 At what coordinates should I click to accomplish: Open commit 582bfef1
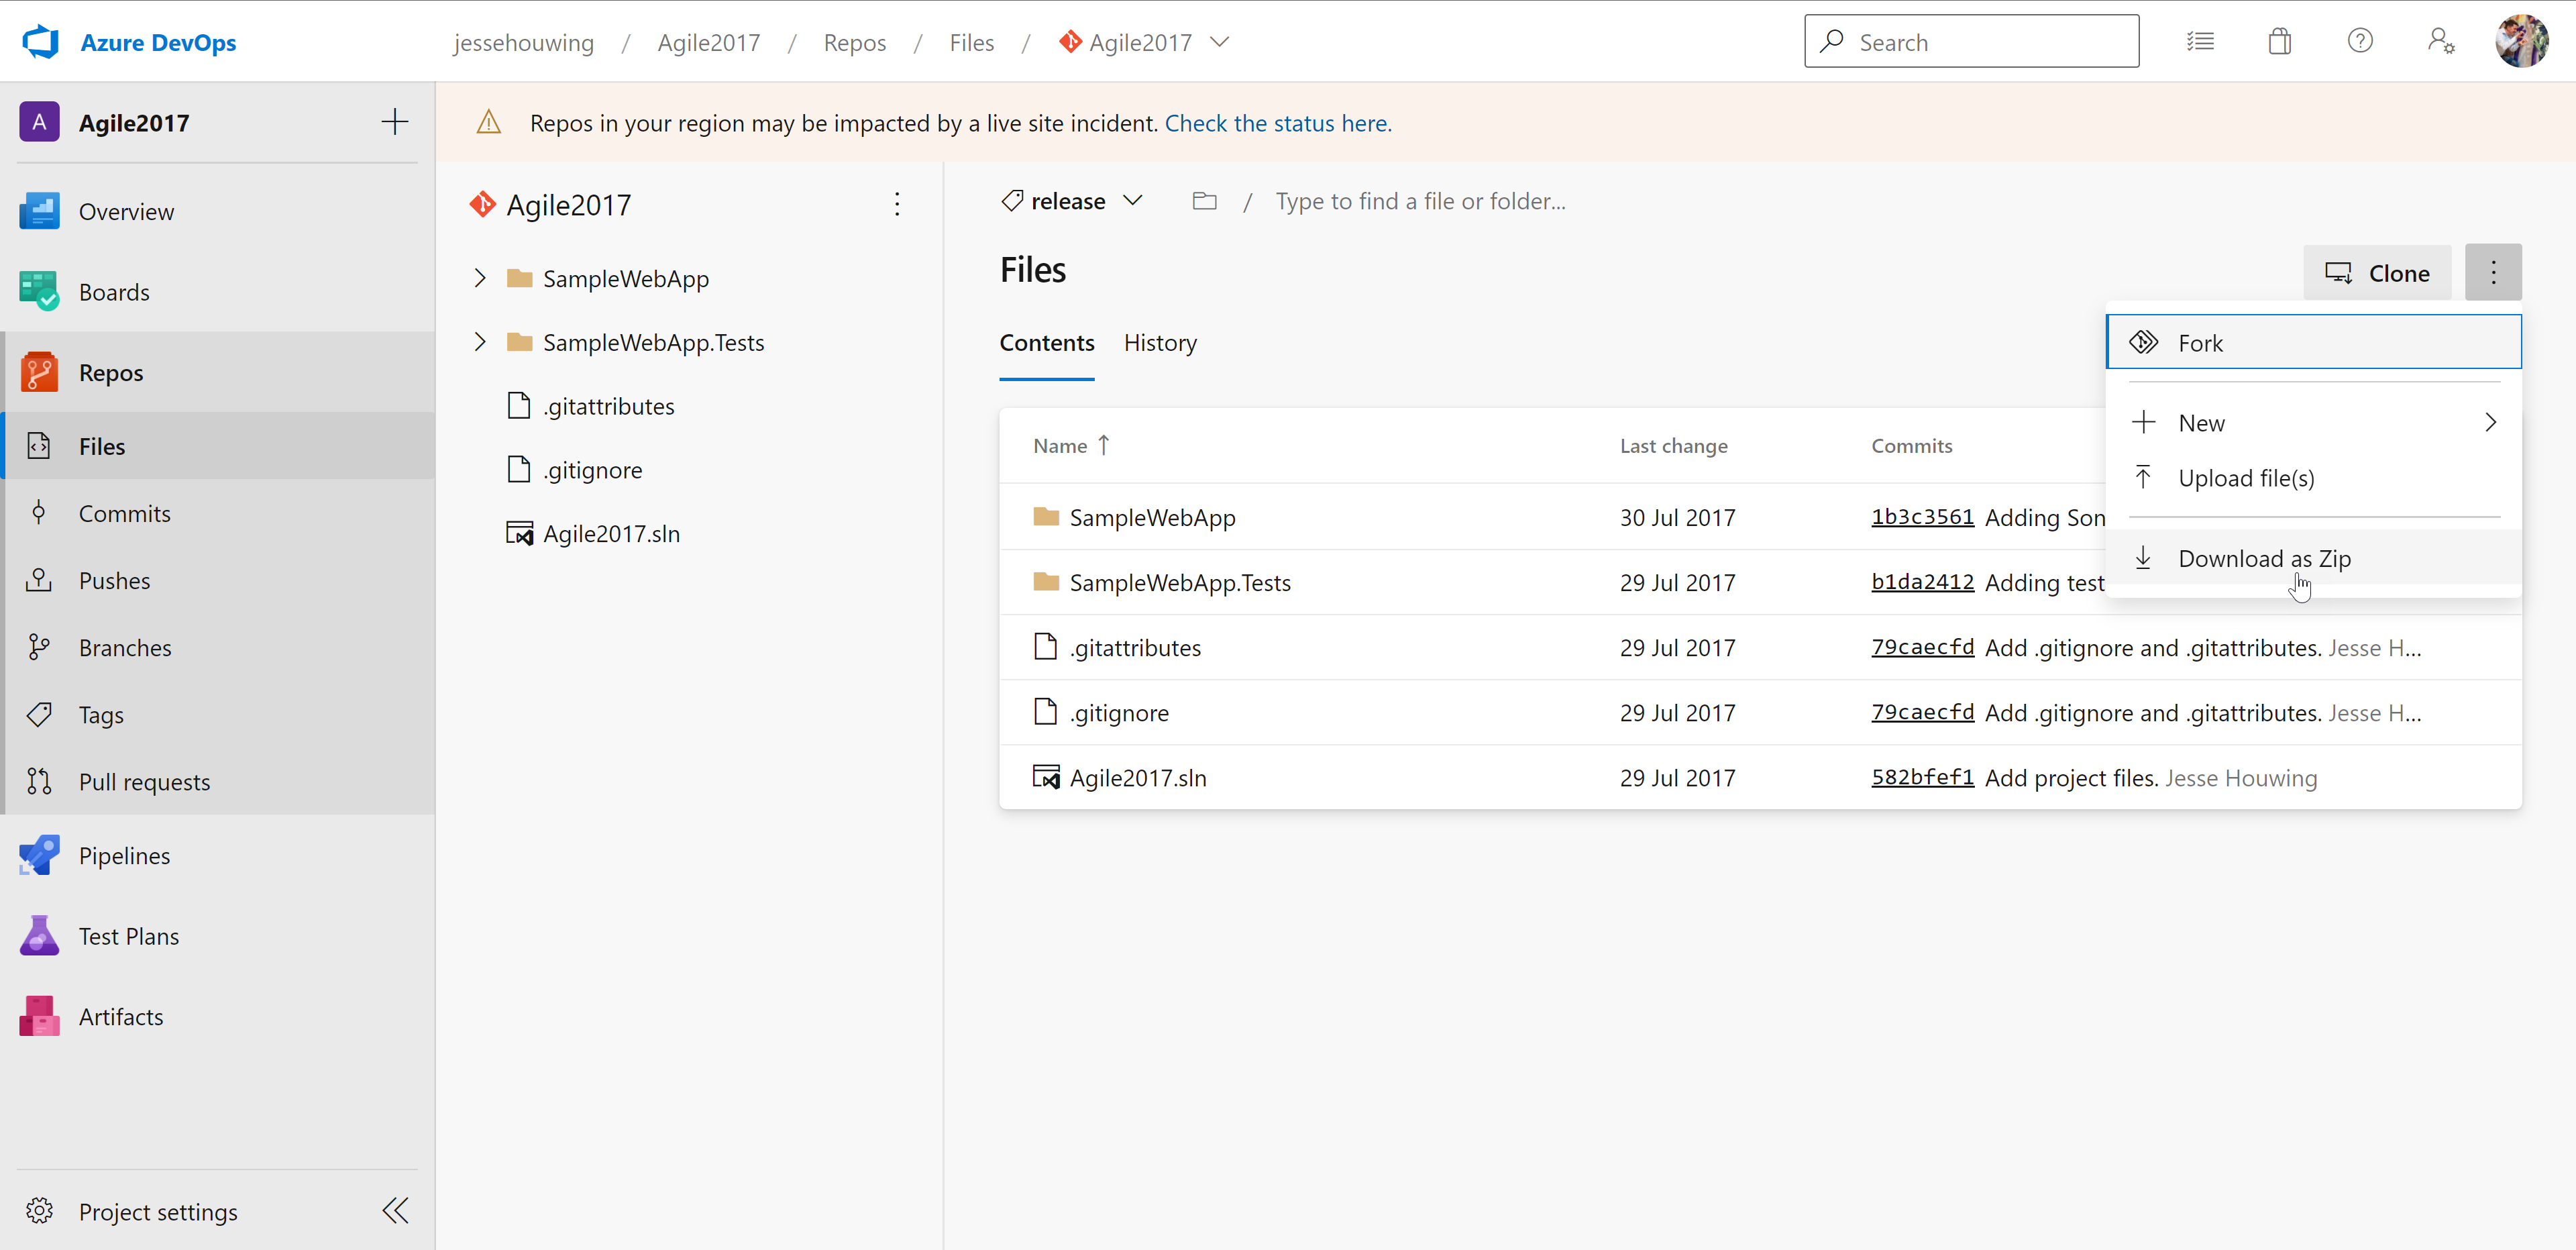coord(1922,777)
